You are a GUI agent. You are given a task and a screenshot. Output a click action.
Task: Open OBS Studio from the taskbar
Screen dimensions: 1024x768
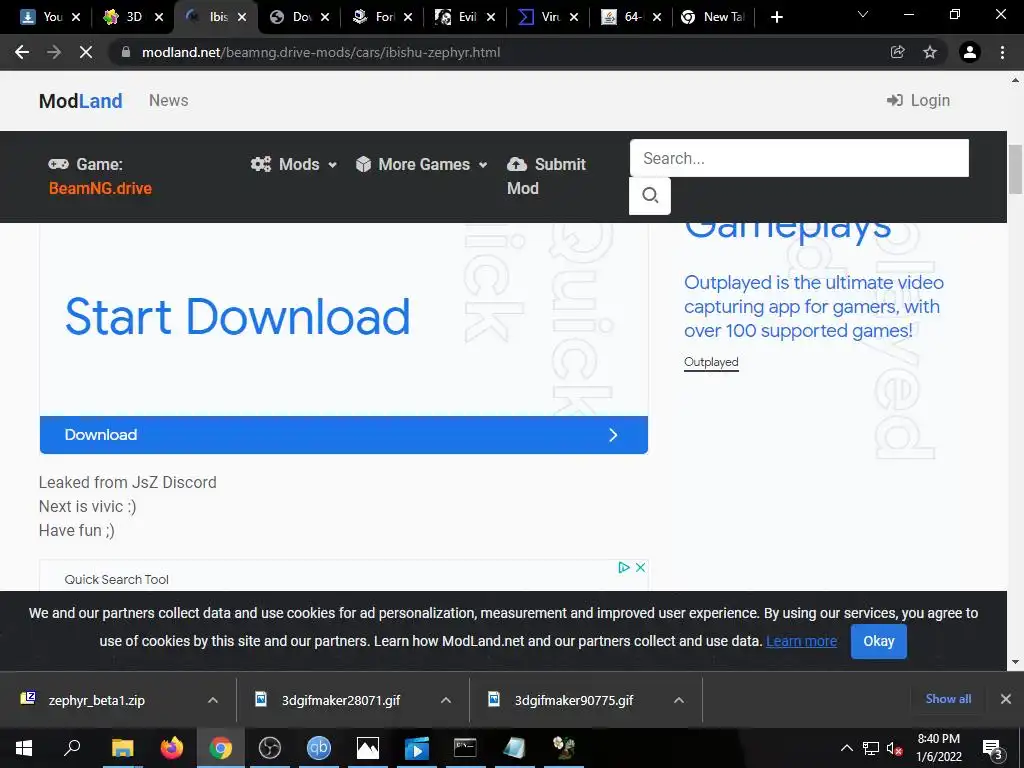[270, 748]
